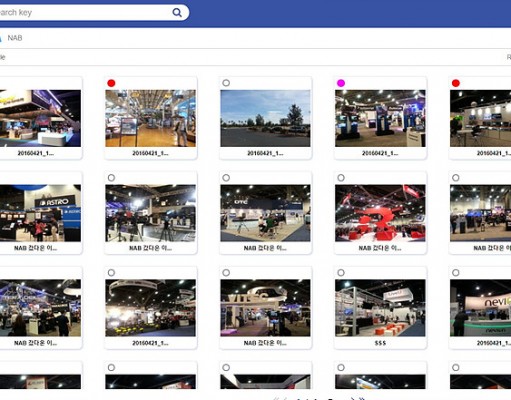
Task: Toggle magenta marker on blue kiosks booth card
Action: 341,83
